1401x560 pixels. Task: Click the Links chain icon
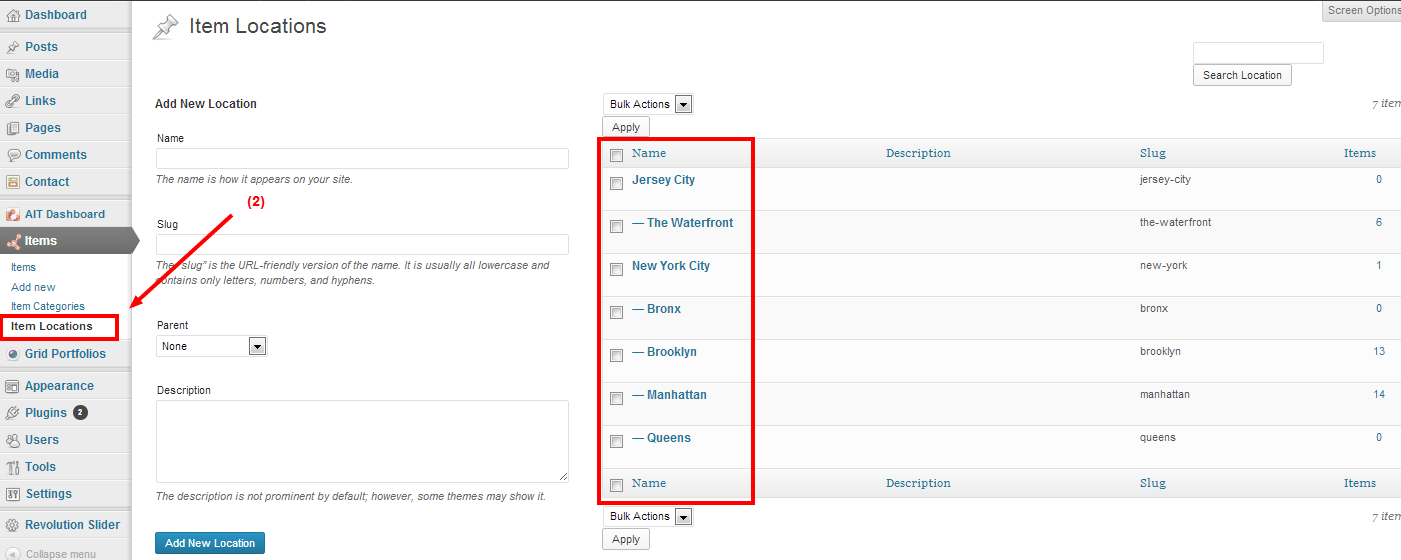tap(13, 101)
